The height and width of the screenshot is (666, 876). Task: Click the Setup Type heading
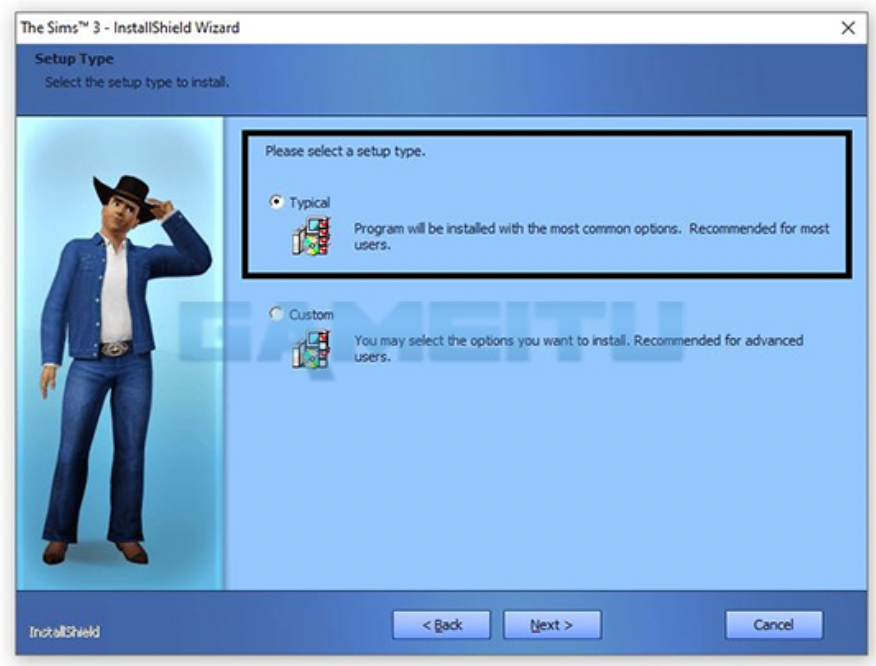(74, 59)
